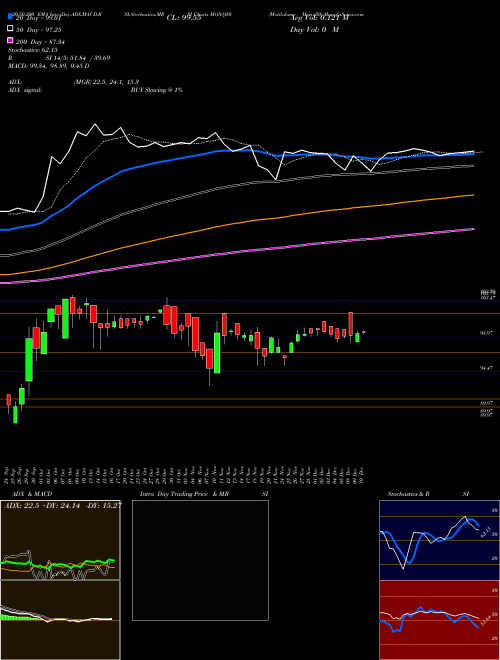The image size is (500, 660).
Task: Click the 98.97 price axis label
Action: [487, 333]
